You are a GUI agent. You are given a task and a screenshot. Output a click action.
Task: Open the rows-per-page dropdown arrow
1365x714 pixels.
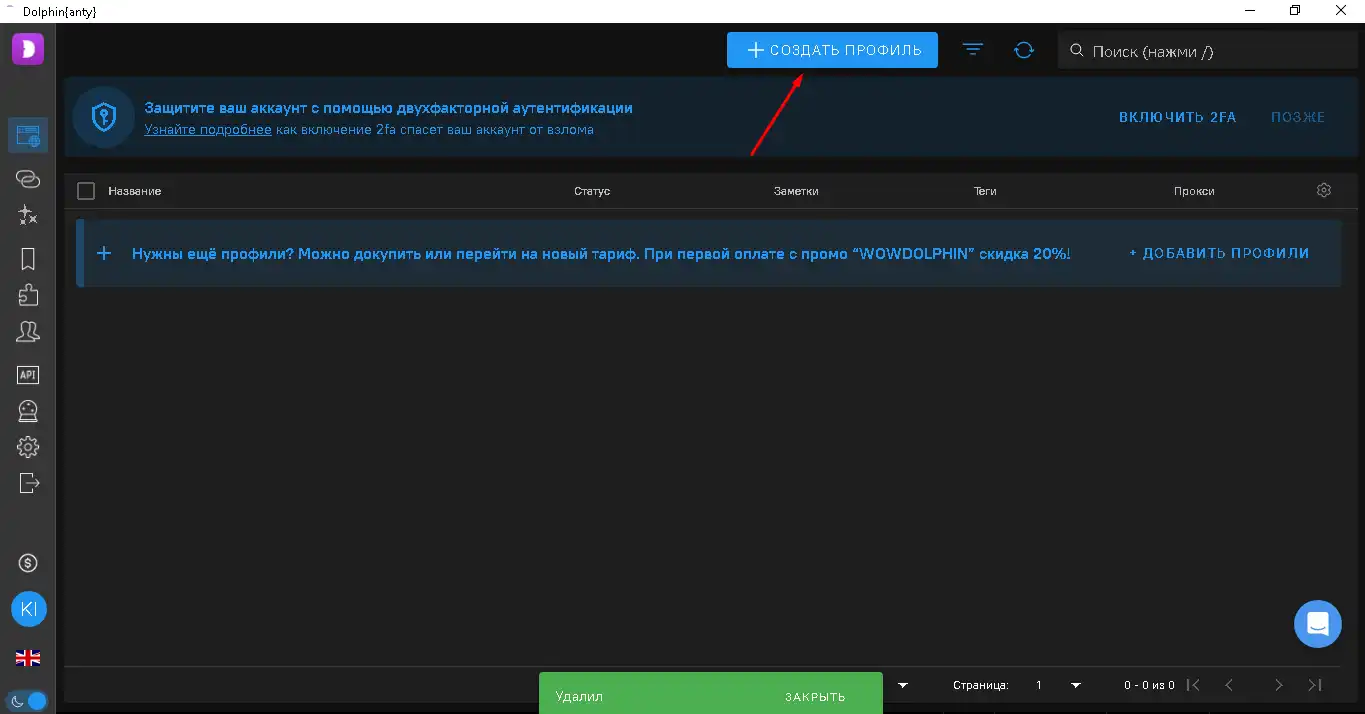coord(903,685)
